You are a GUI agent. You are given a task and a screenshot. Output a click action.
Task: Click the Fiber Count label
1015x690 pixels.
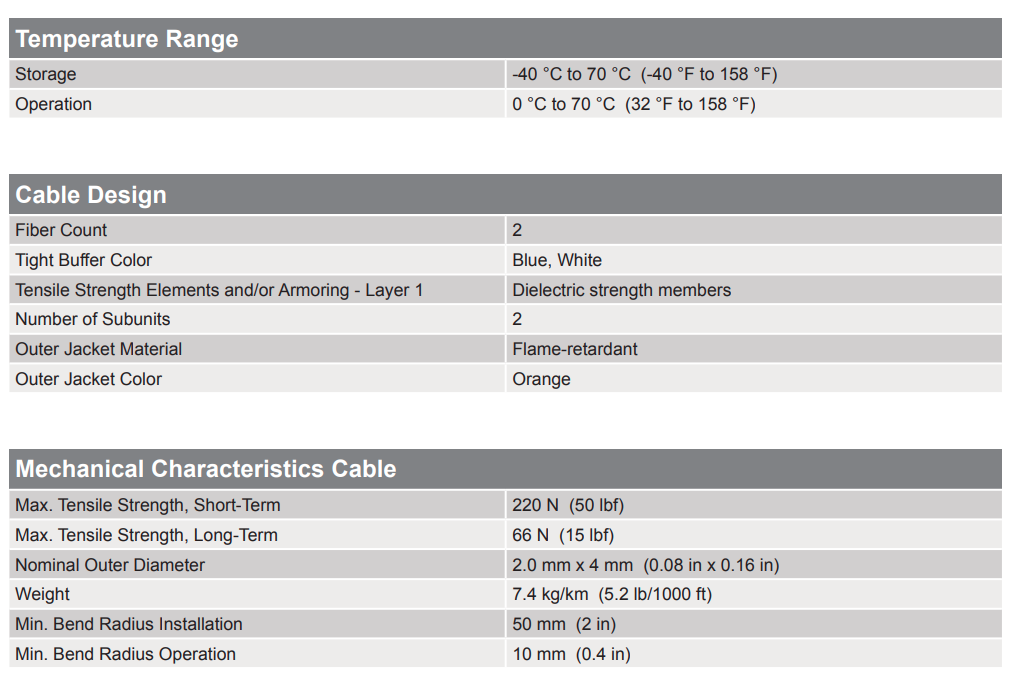coord(61,230)
